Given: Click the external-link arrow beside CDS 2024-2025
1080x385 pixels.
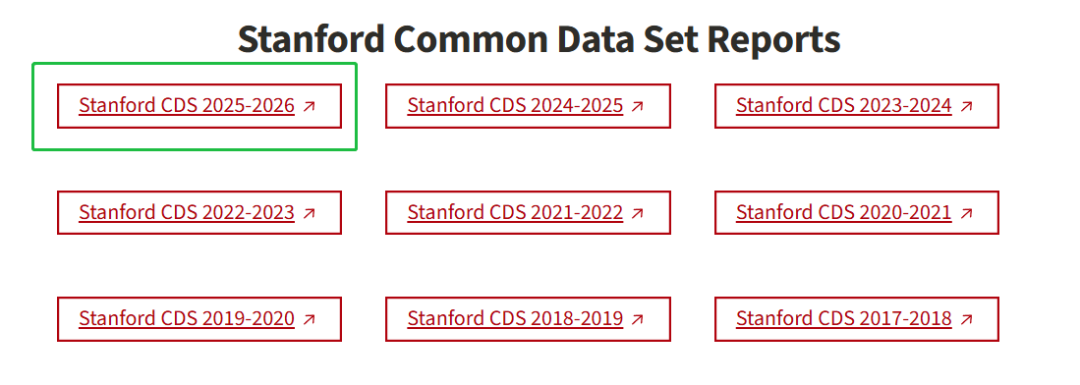Looking at the screenshot, I should pos(638,107).
